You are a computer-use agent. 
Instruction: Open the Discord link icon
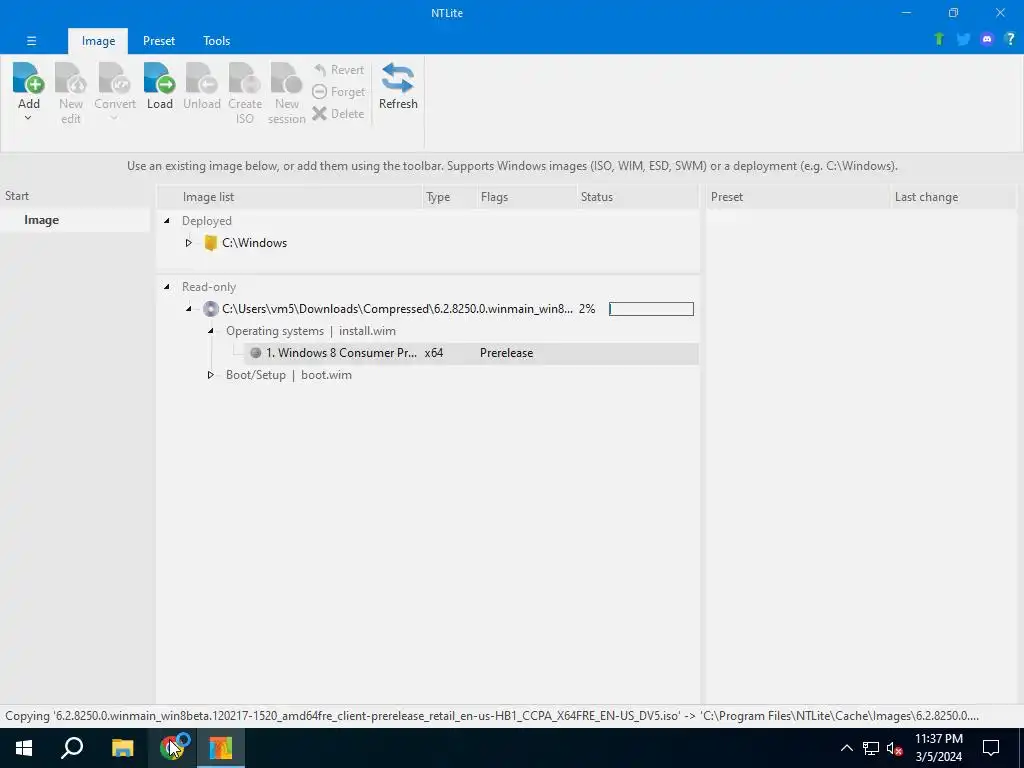987,39
